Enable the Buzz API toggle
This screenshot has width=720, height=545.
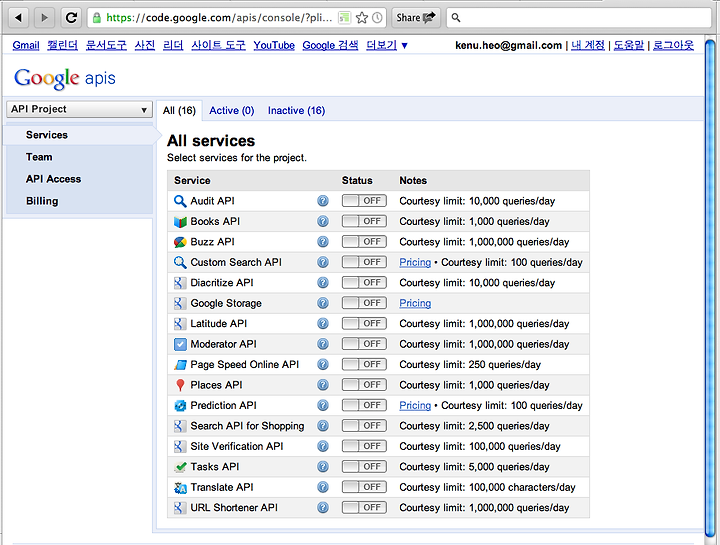point(364,242)
